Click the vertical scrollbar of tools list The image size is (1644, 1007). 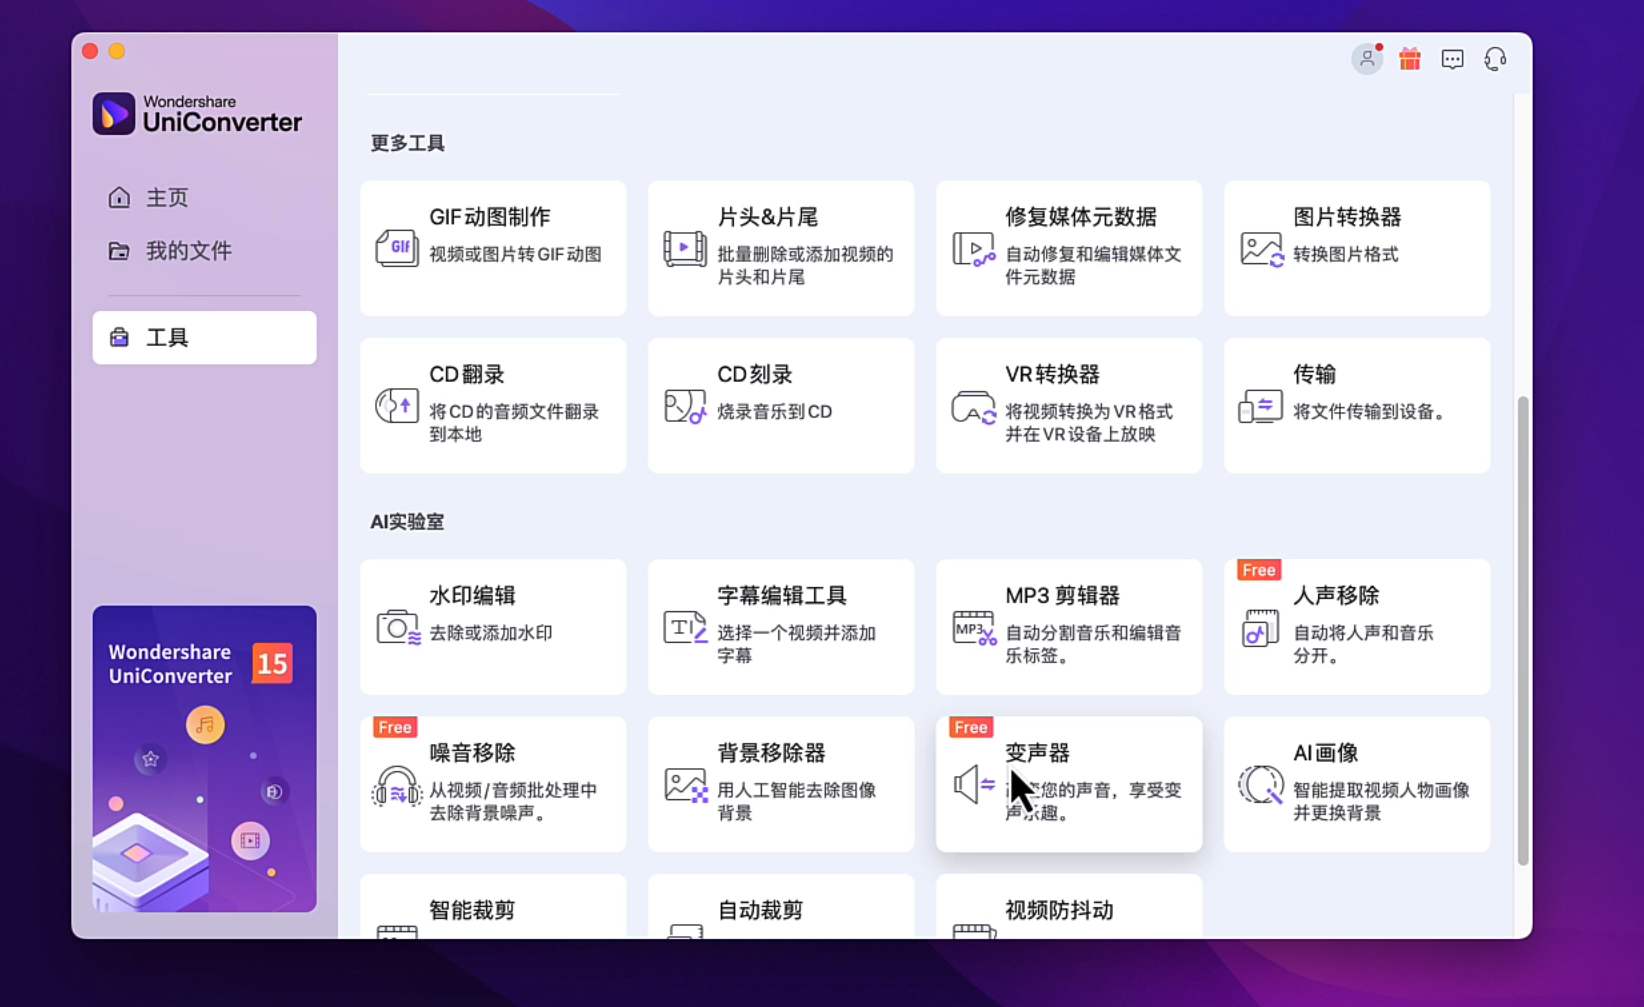point(1522,630)
